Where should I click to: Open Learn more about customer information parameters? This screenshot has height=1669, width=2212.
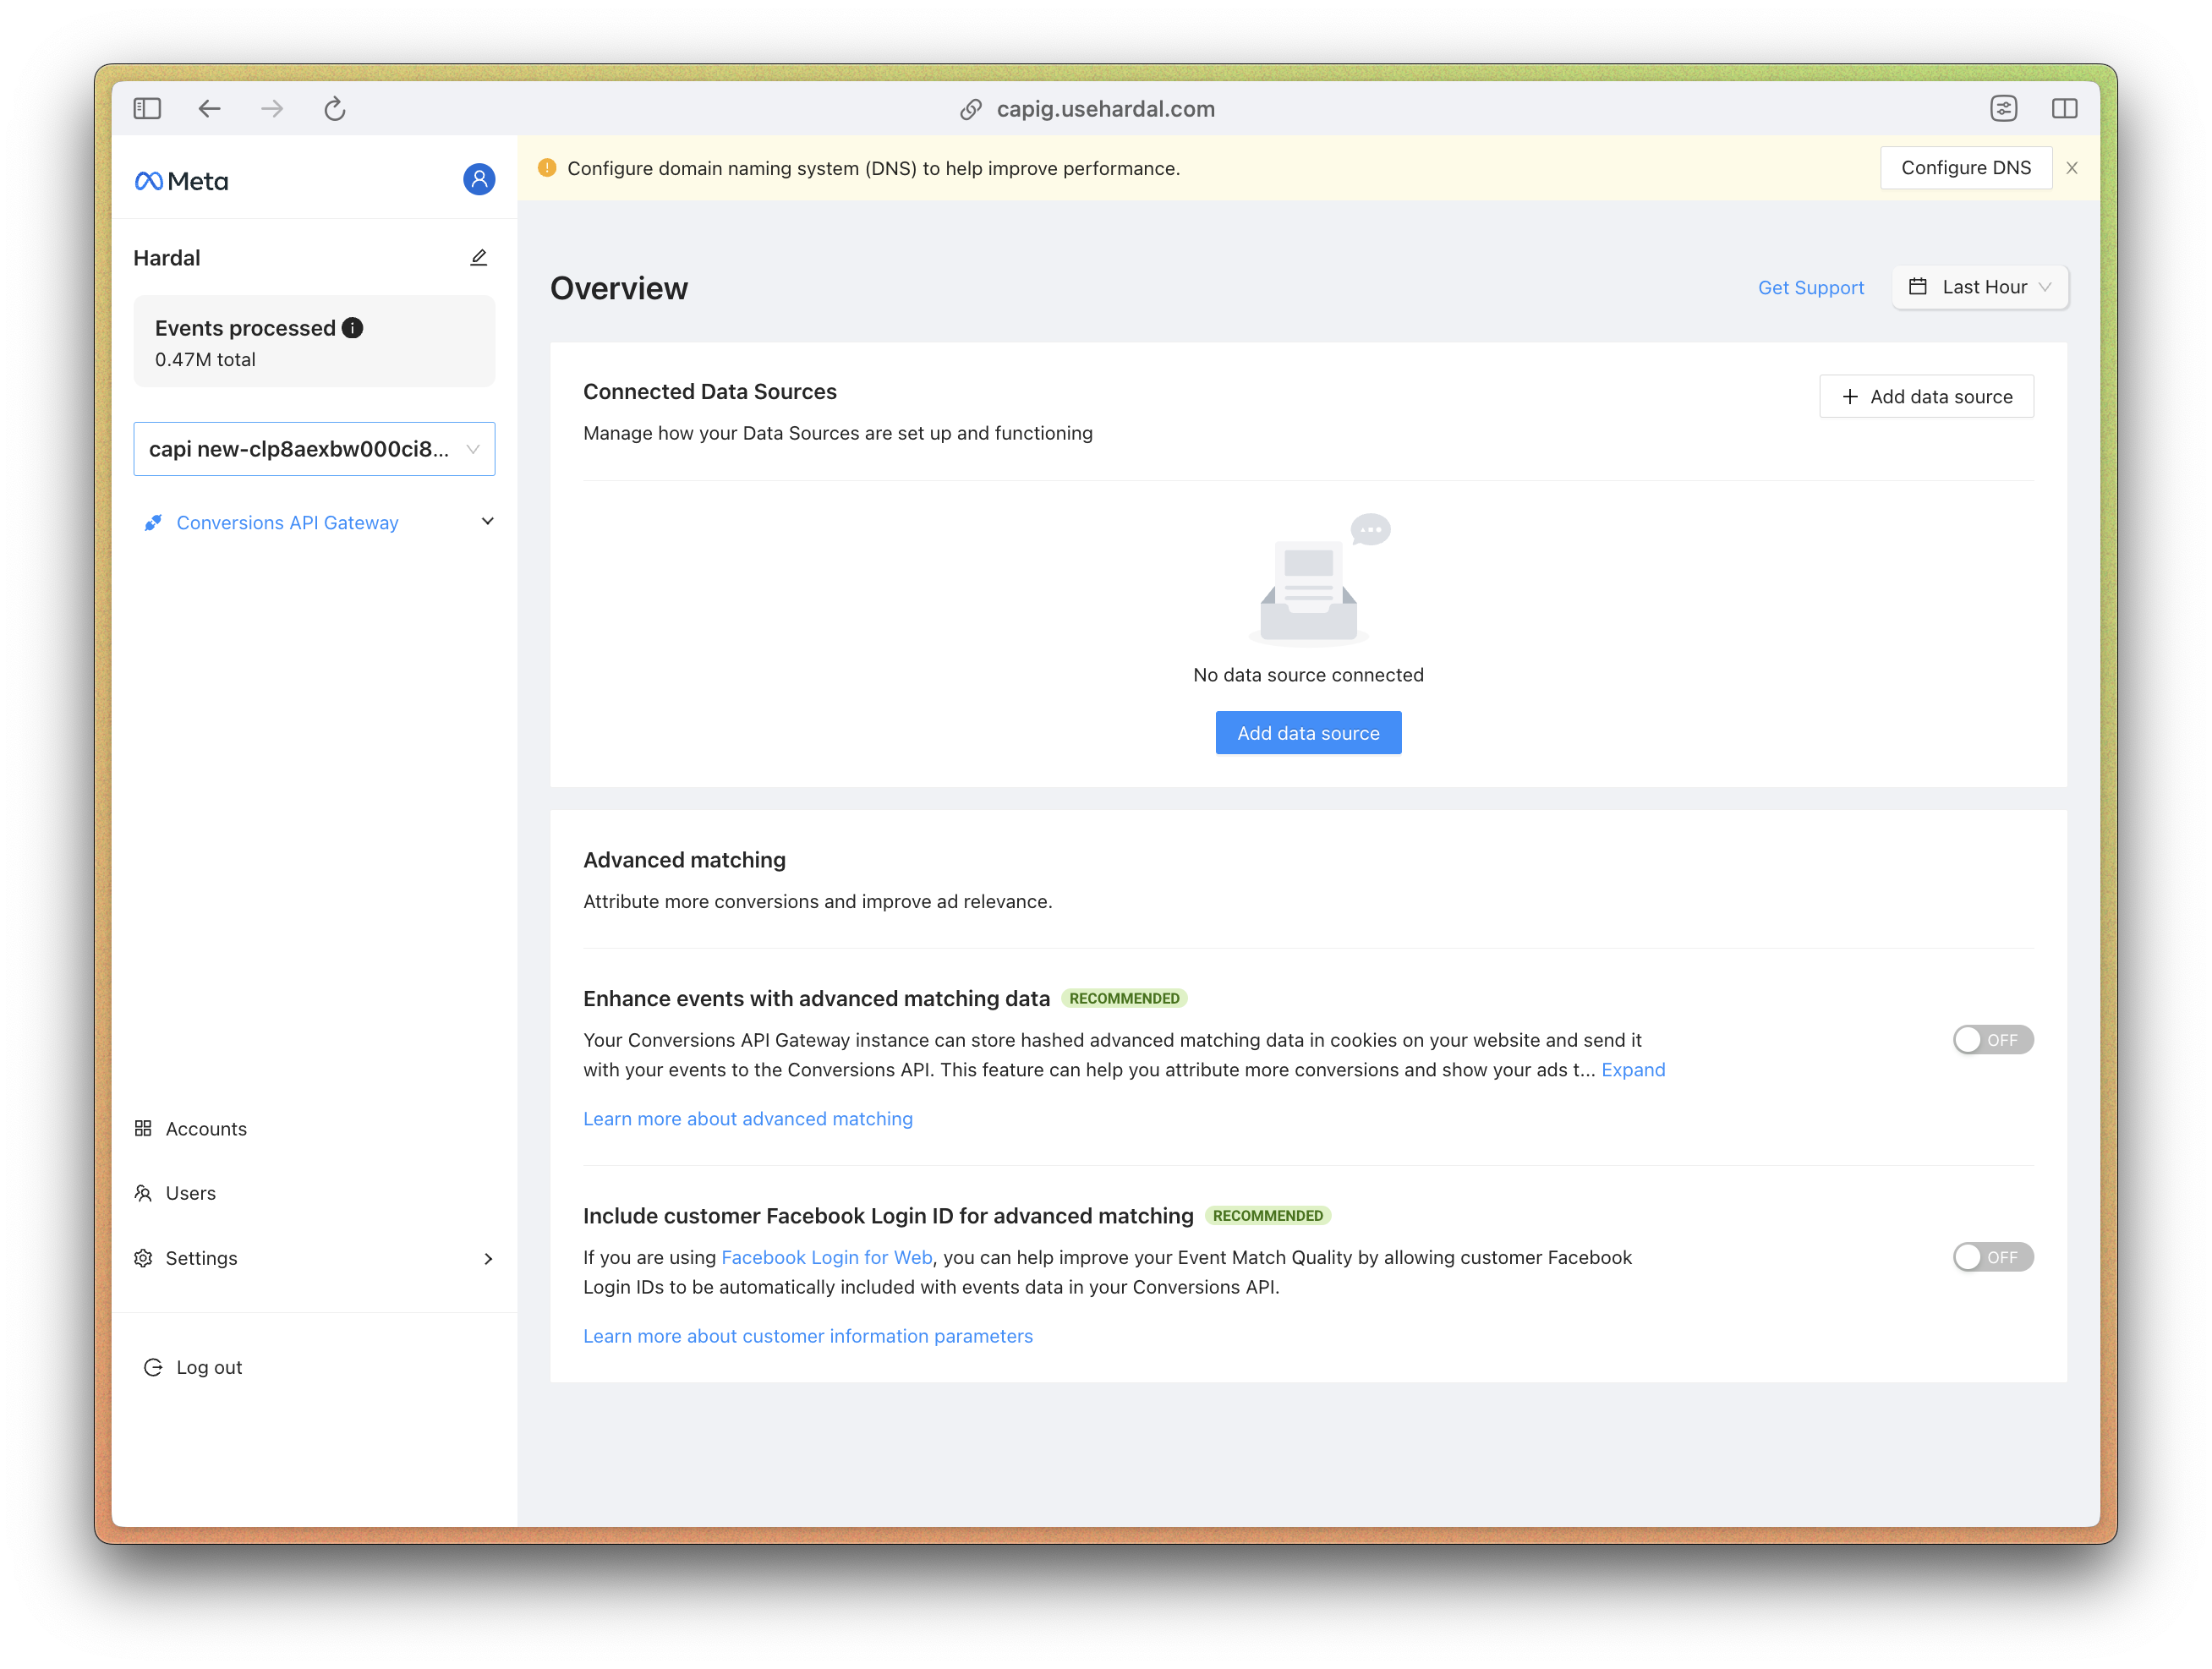808,1336
